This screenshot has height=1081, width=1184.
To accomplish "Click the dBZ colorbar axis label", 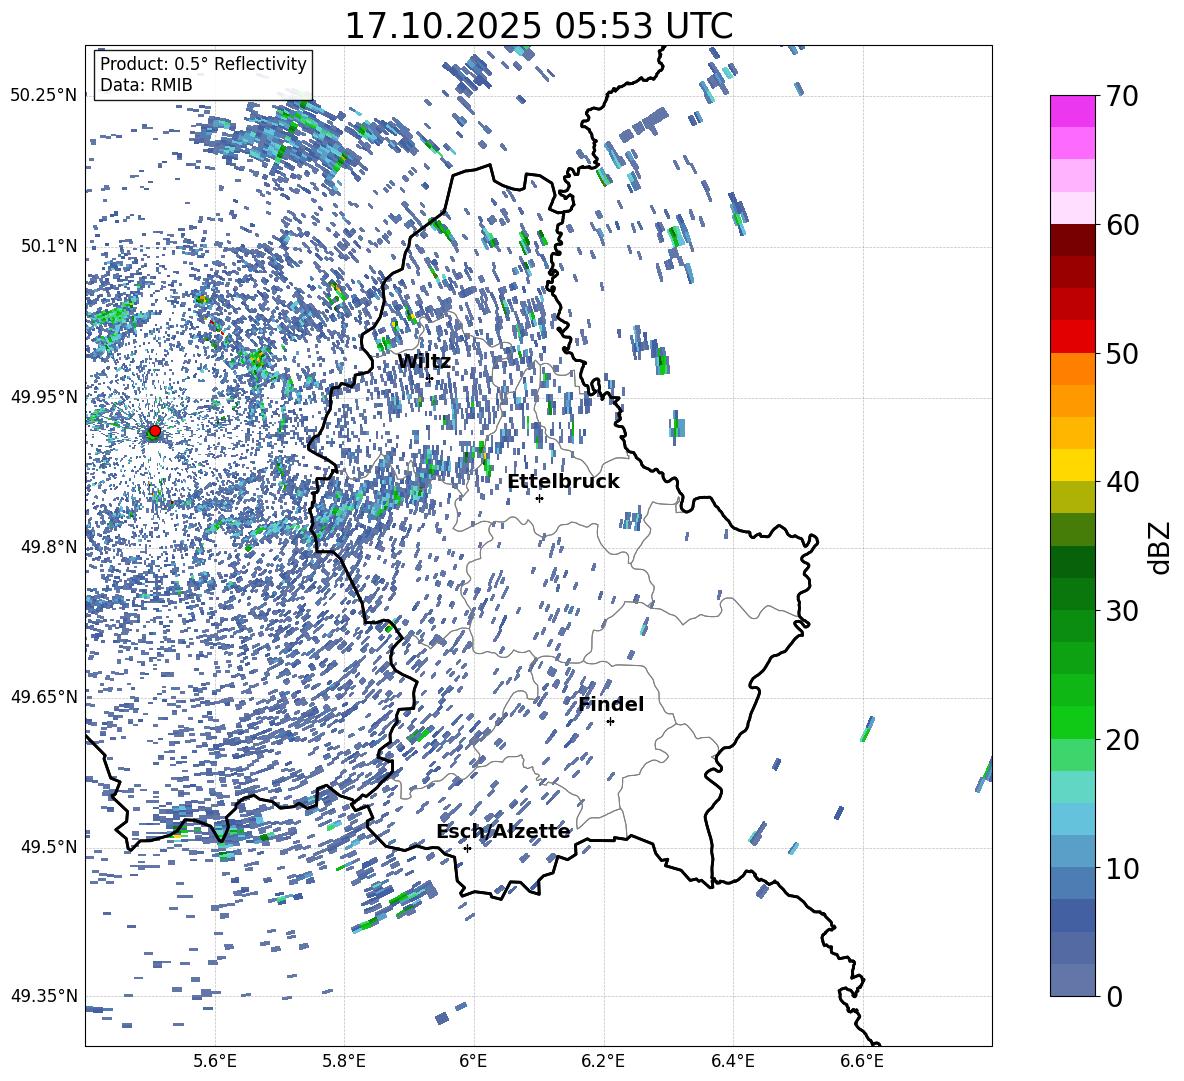I will (x=1159, y=546).
